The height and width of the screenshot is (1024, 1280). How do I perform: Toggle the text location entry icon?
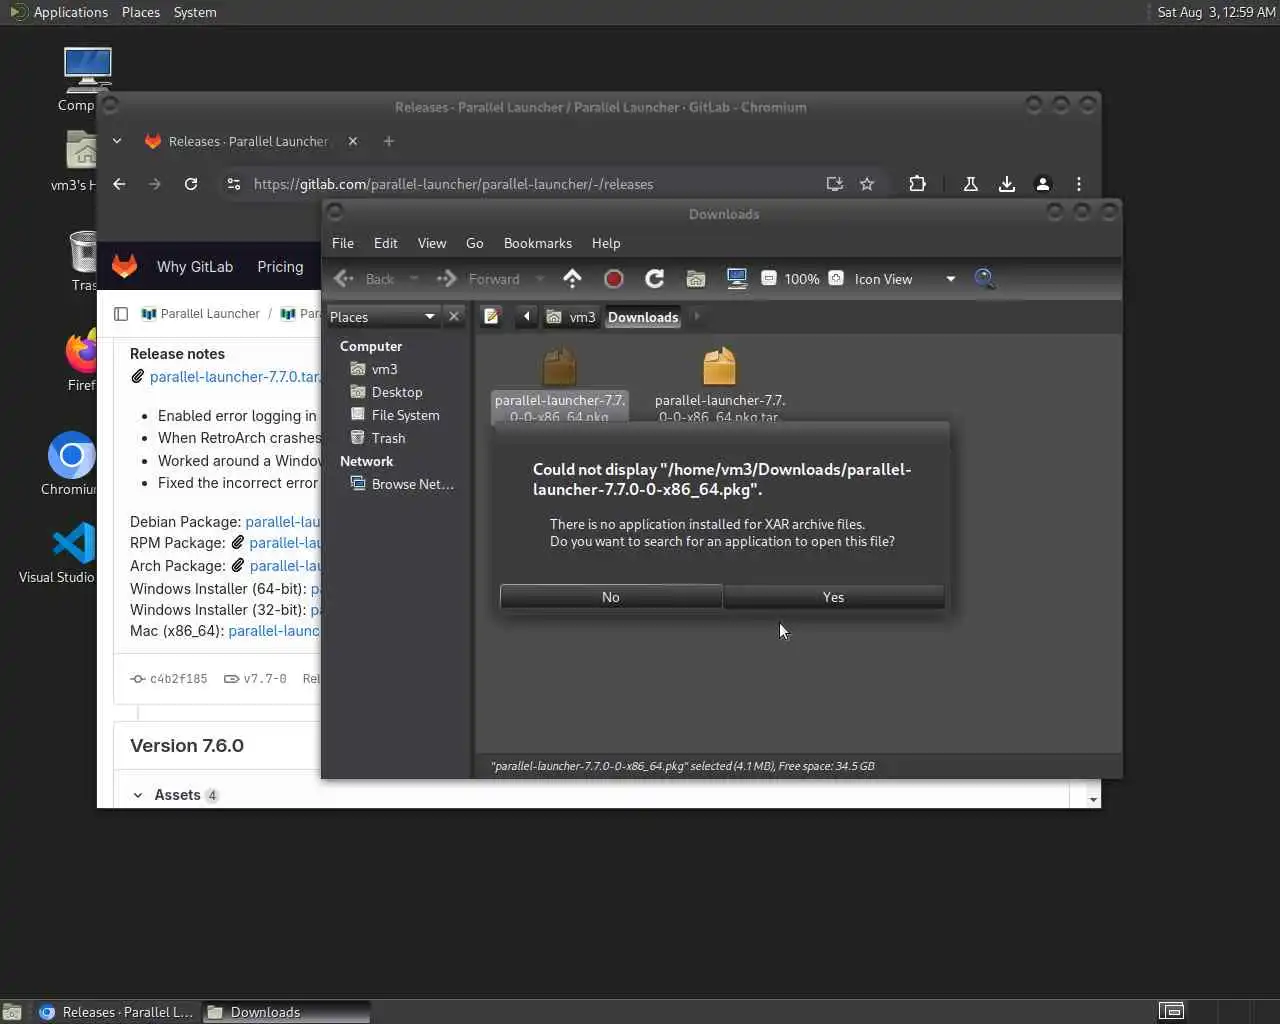[491, 317]
